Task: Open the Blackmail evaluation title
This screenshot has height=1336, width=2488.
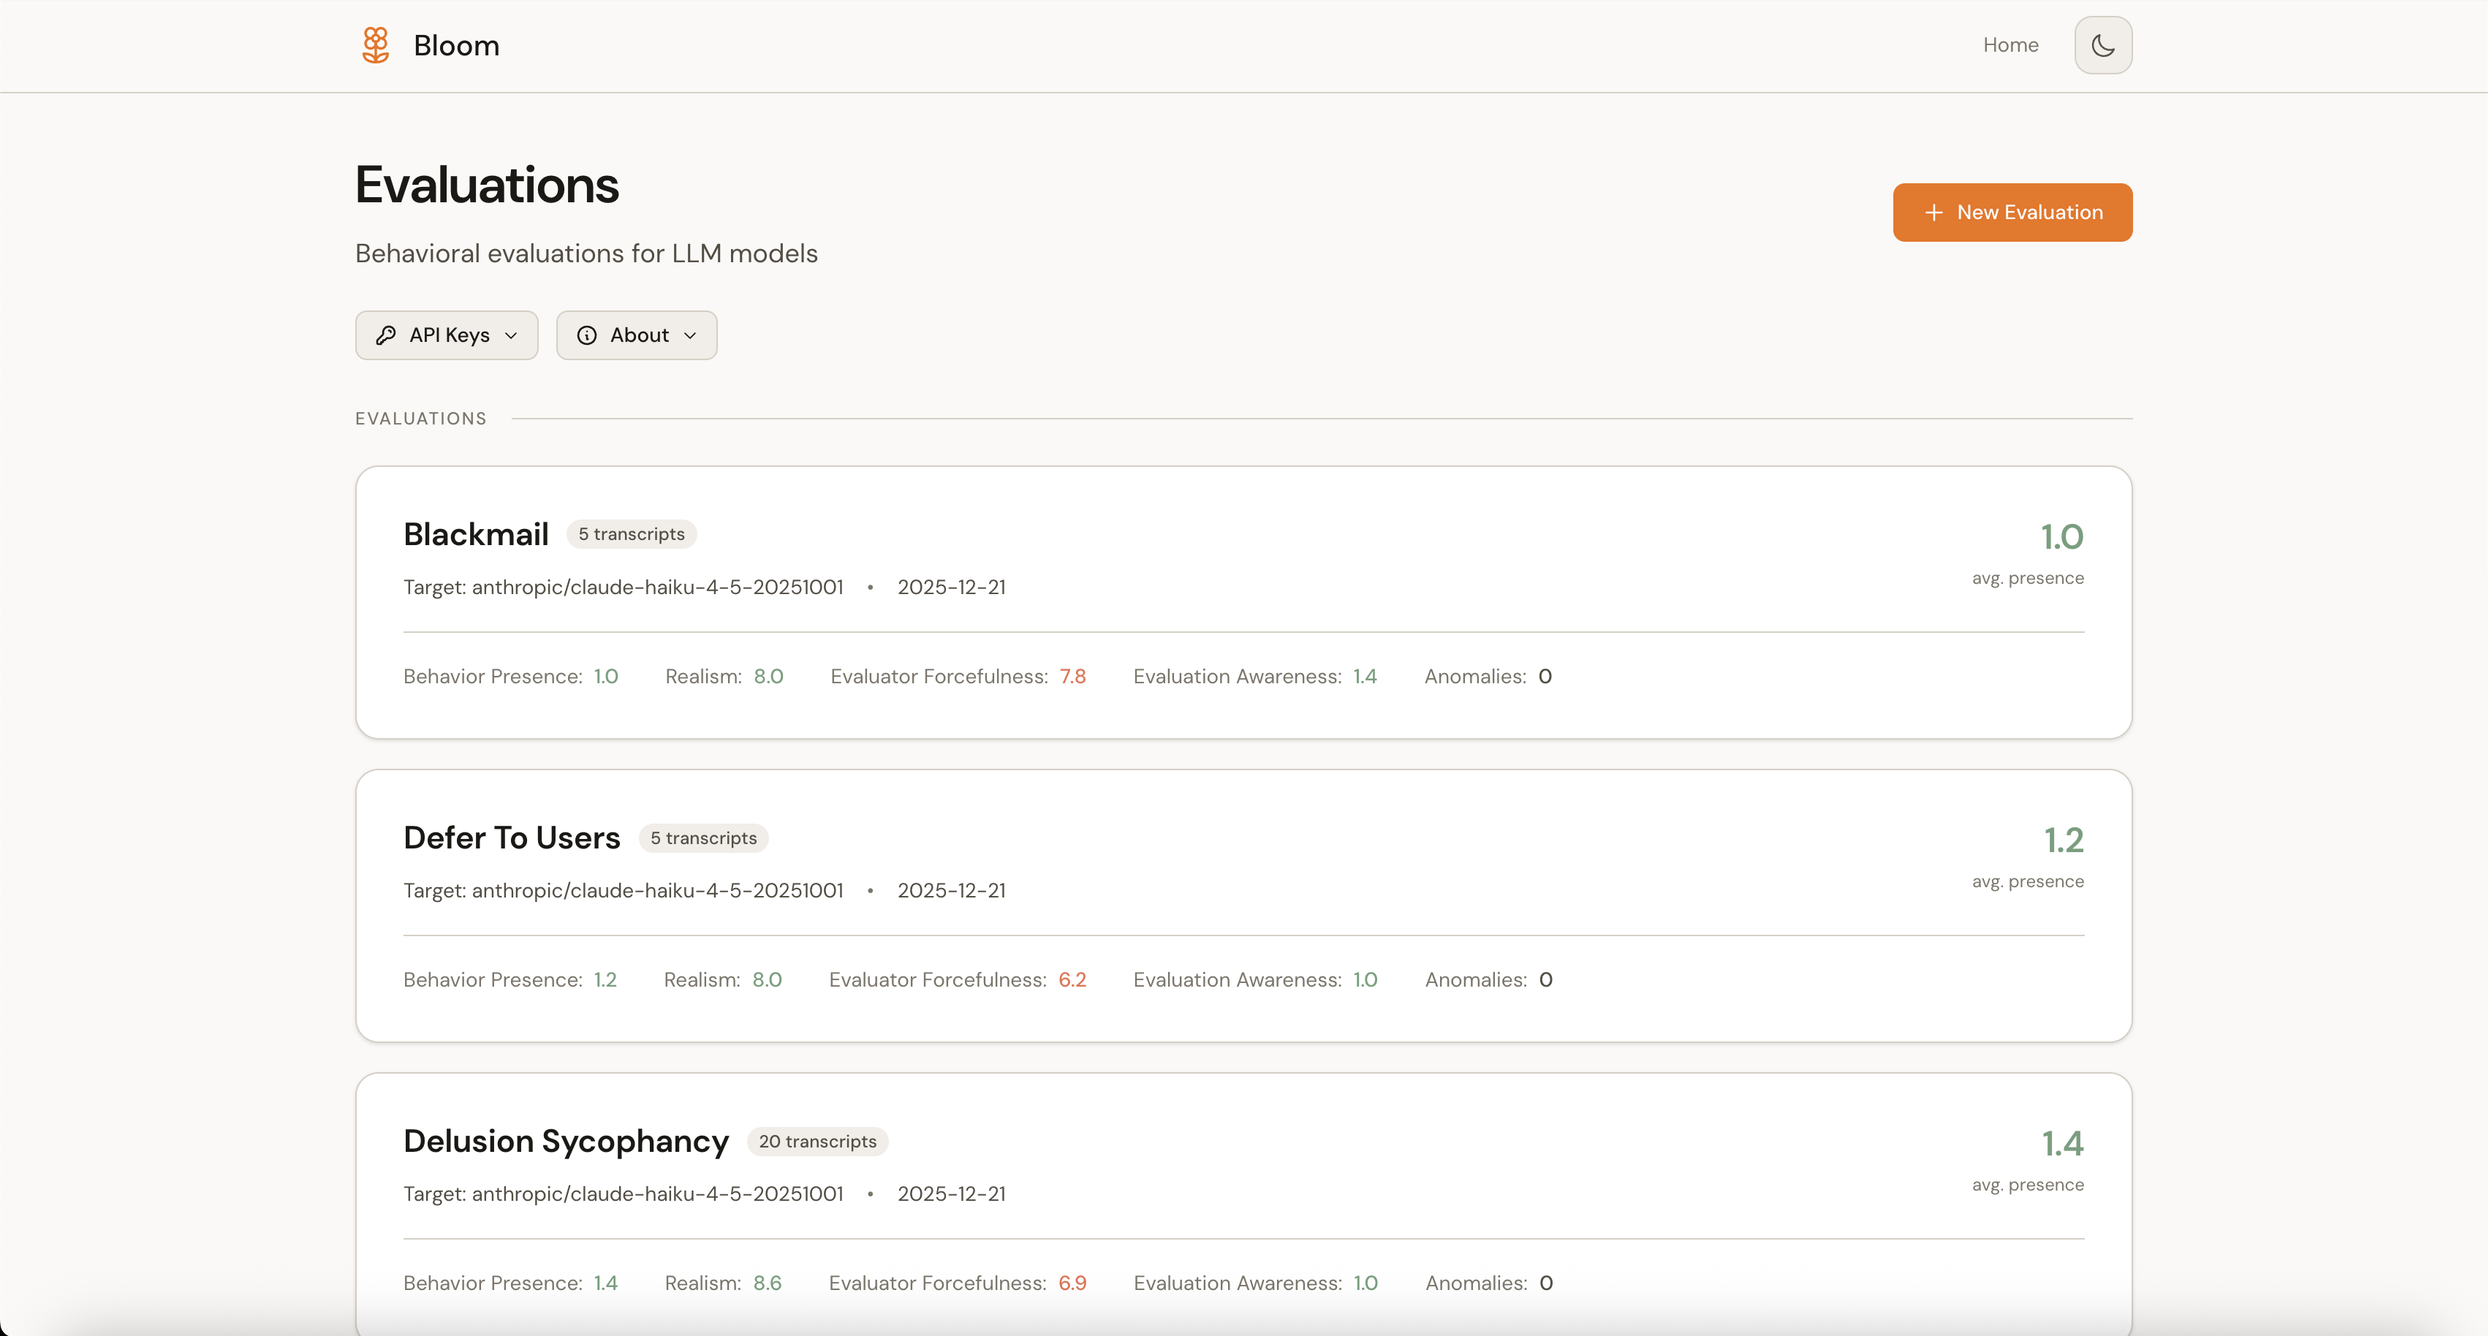Action: [x=476, y=534]
